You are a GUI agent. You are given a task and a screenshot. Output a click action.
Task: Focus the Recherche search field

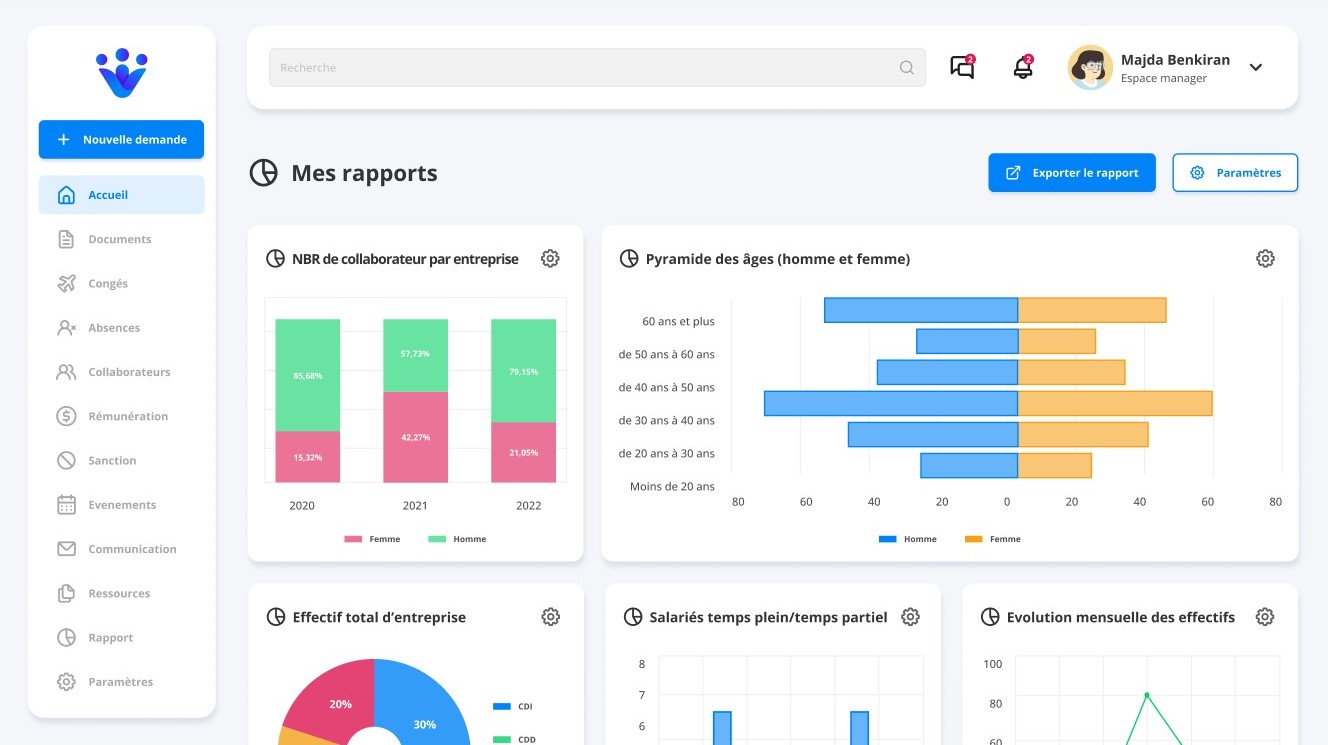597,68
